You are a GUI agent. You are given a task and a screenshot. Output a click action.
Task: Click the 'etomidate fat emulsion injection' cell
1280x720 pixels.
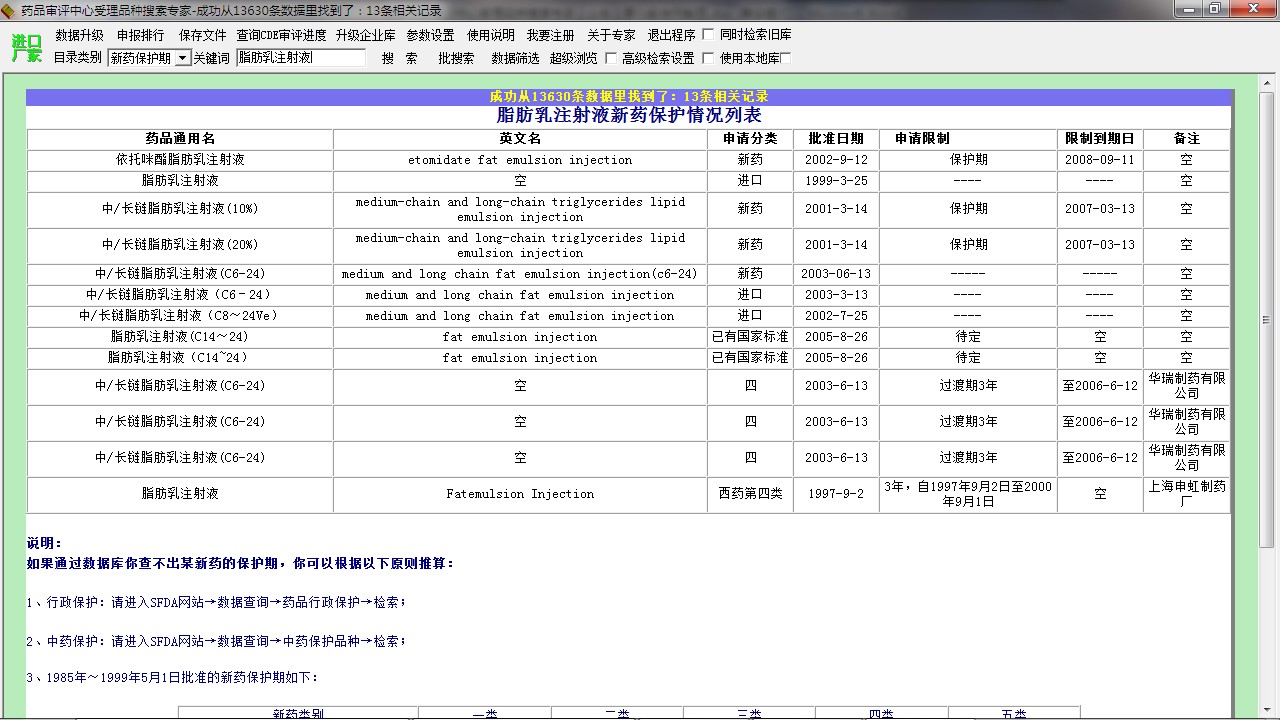click(520, 160)
